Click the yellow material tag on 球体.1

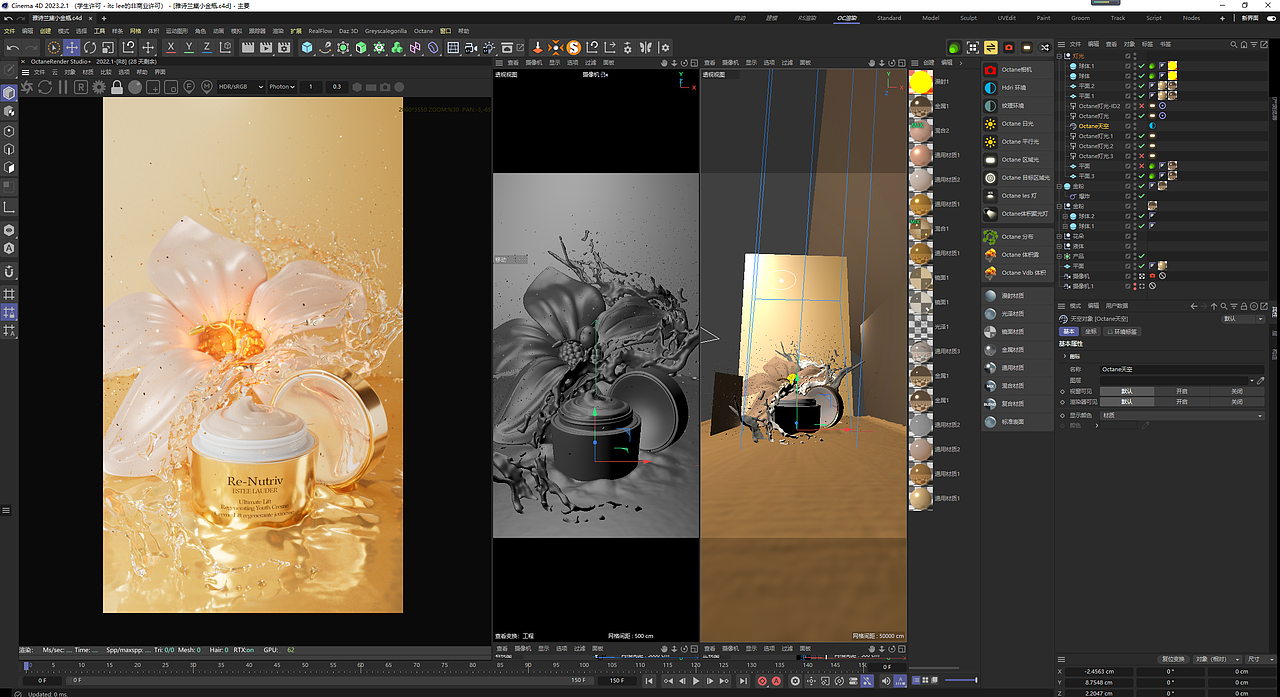point(1172,66)
